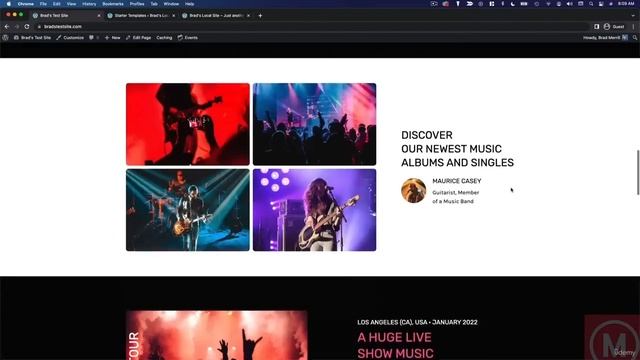
Task: Open Brad's Test Site admin bar link
Action: point(32,38)
